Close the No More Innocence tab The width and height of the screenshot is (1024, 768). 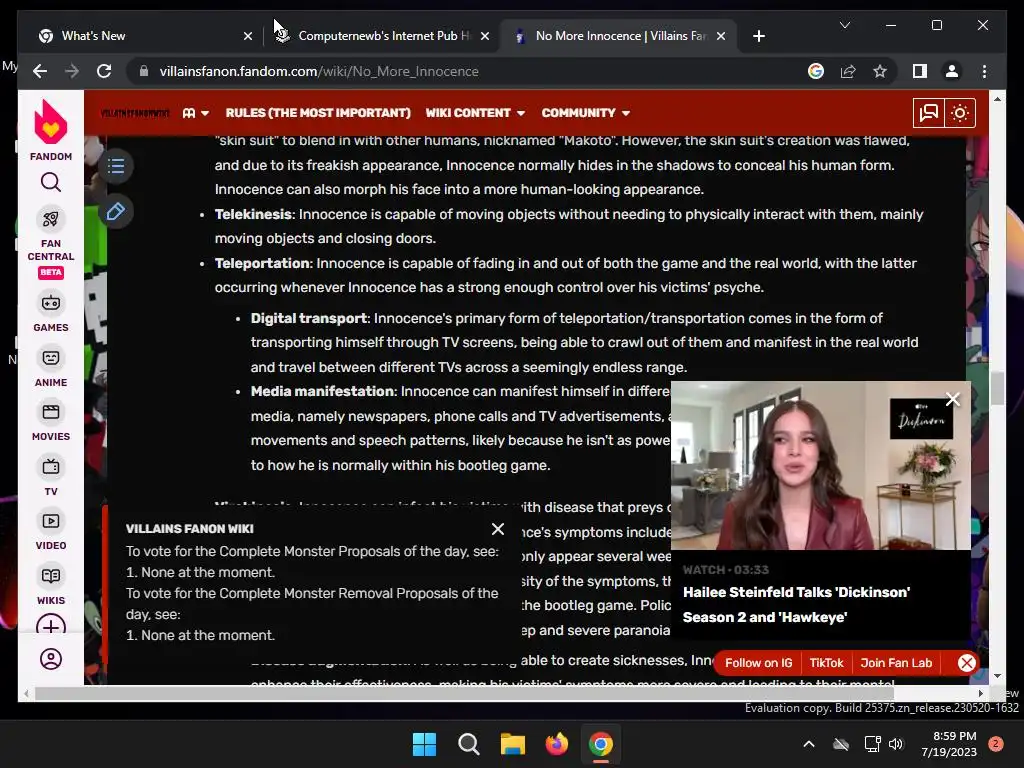click(x=720, y=36)
